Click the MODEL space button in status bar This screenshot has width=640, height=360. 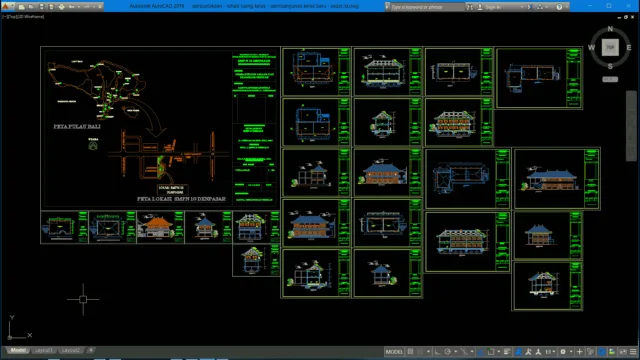[394, 352]
